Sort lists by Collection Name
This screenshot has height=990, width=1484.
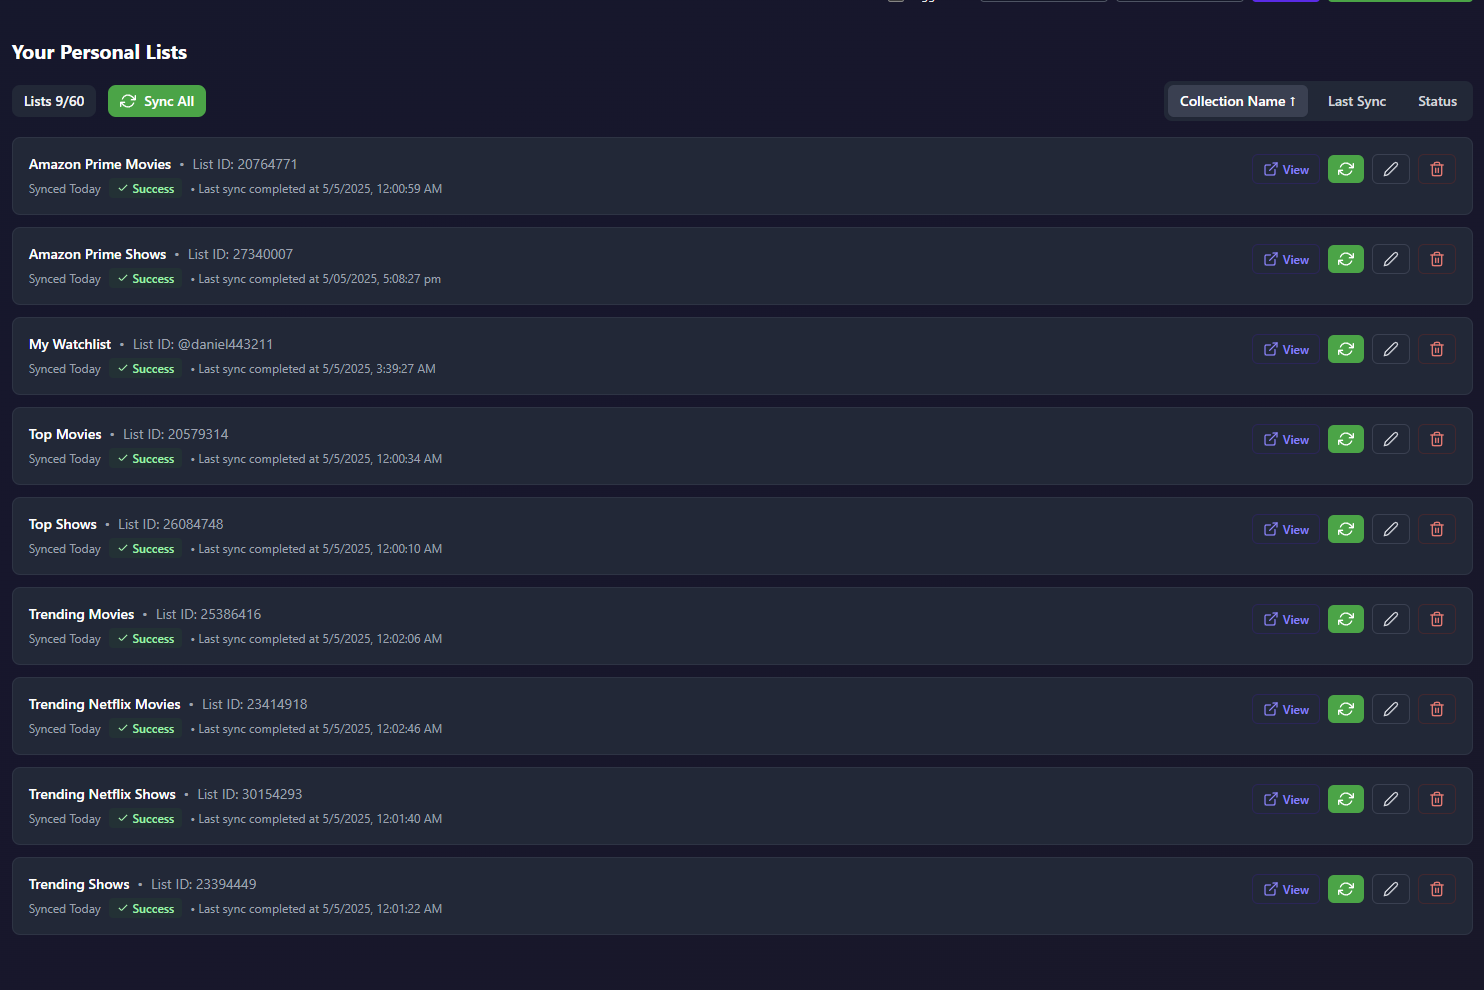1237,101
